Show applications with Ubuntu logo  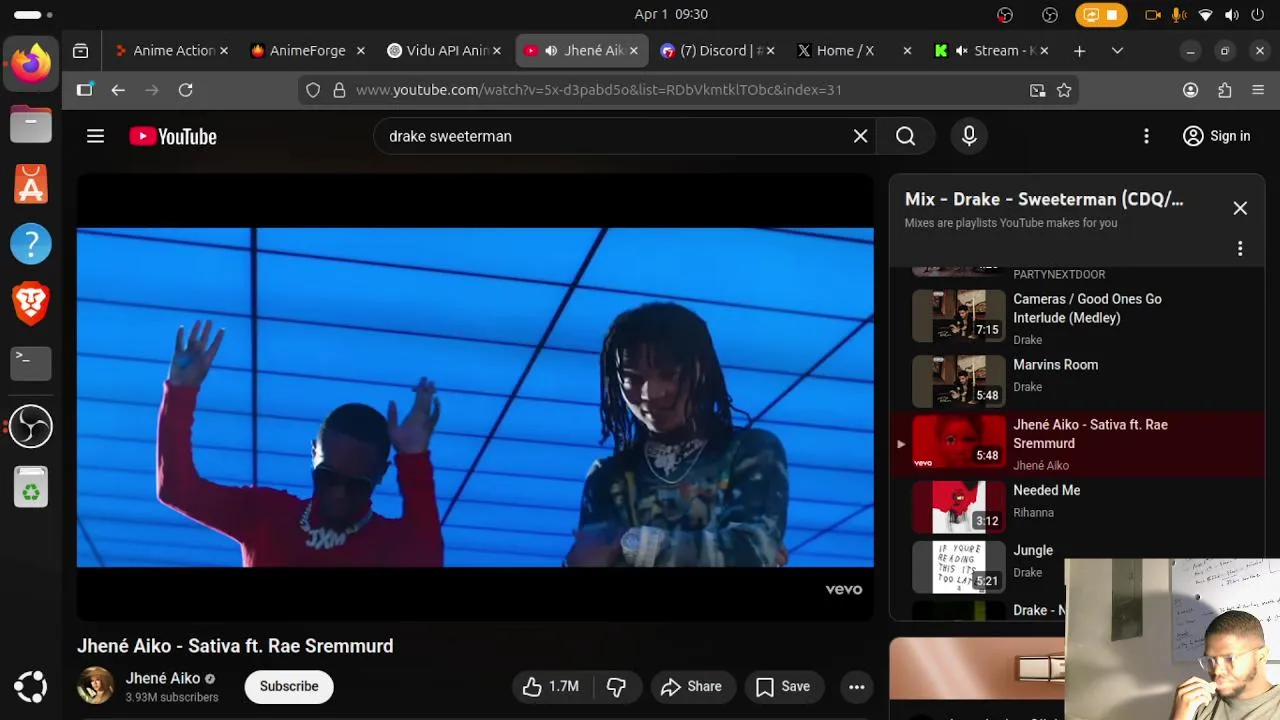pyautogui.click(x=31, y=686)
